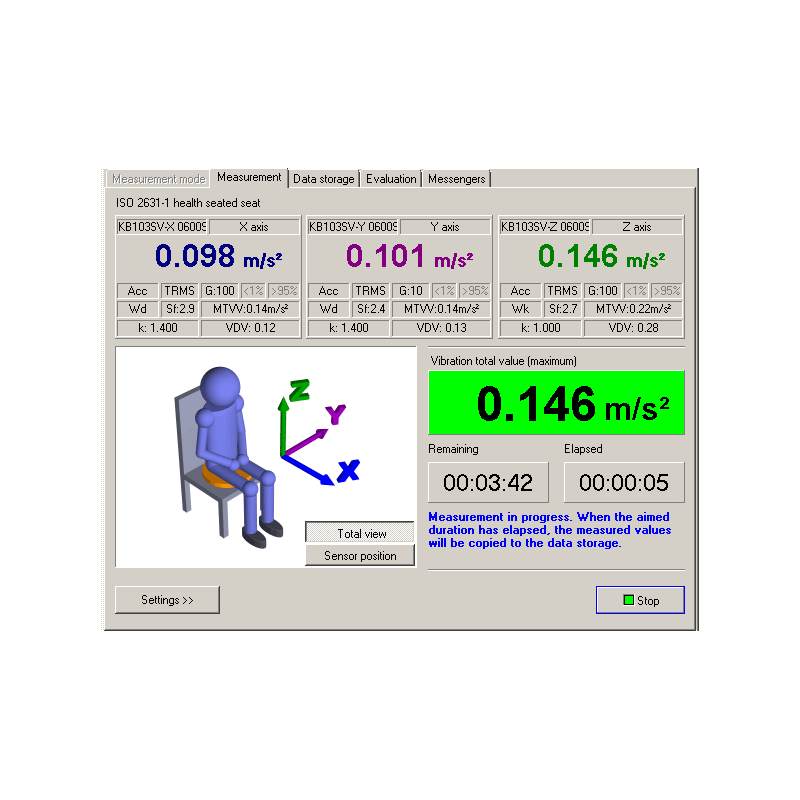Toggle the Total view button
The image size is (800, 800).
coord(360,534)
